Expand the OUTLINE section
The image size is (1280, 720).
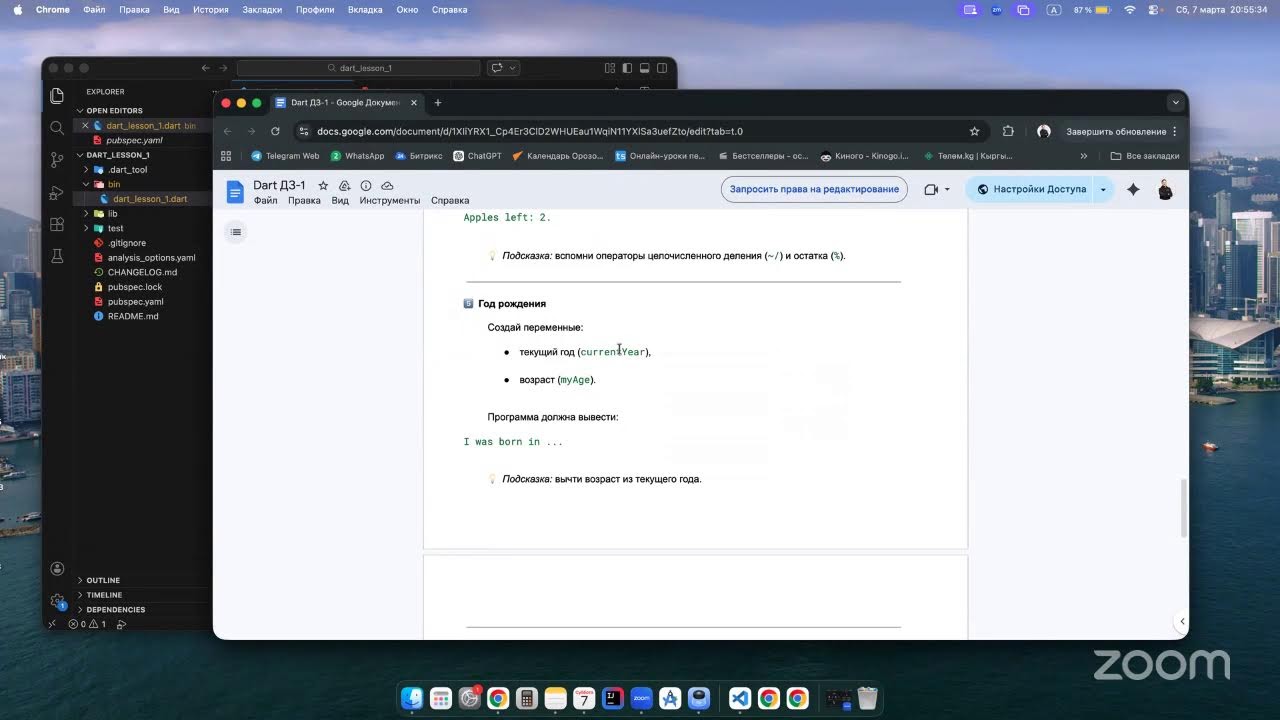(x=102, y=580)
